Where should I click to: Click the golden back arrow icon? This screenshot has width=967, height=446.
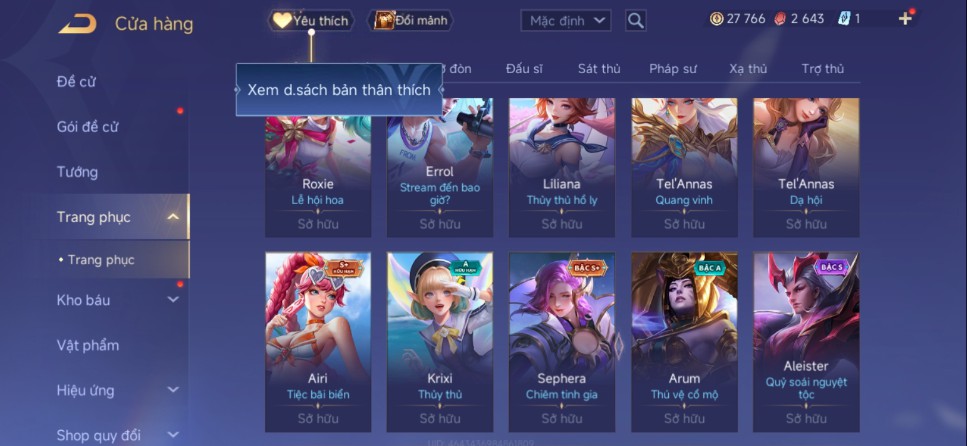[78, 24]
